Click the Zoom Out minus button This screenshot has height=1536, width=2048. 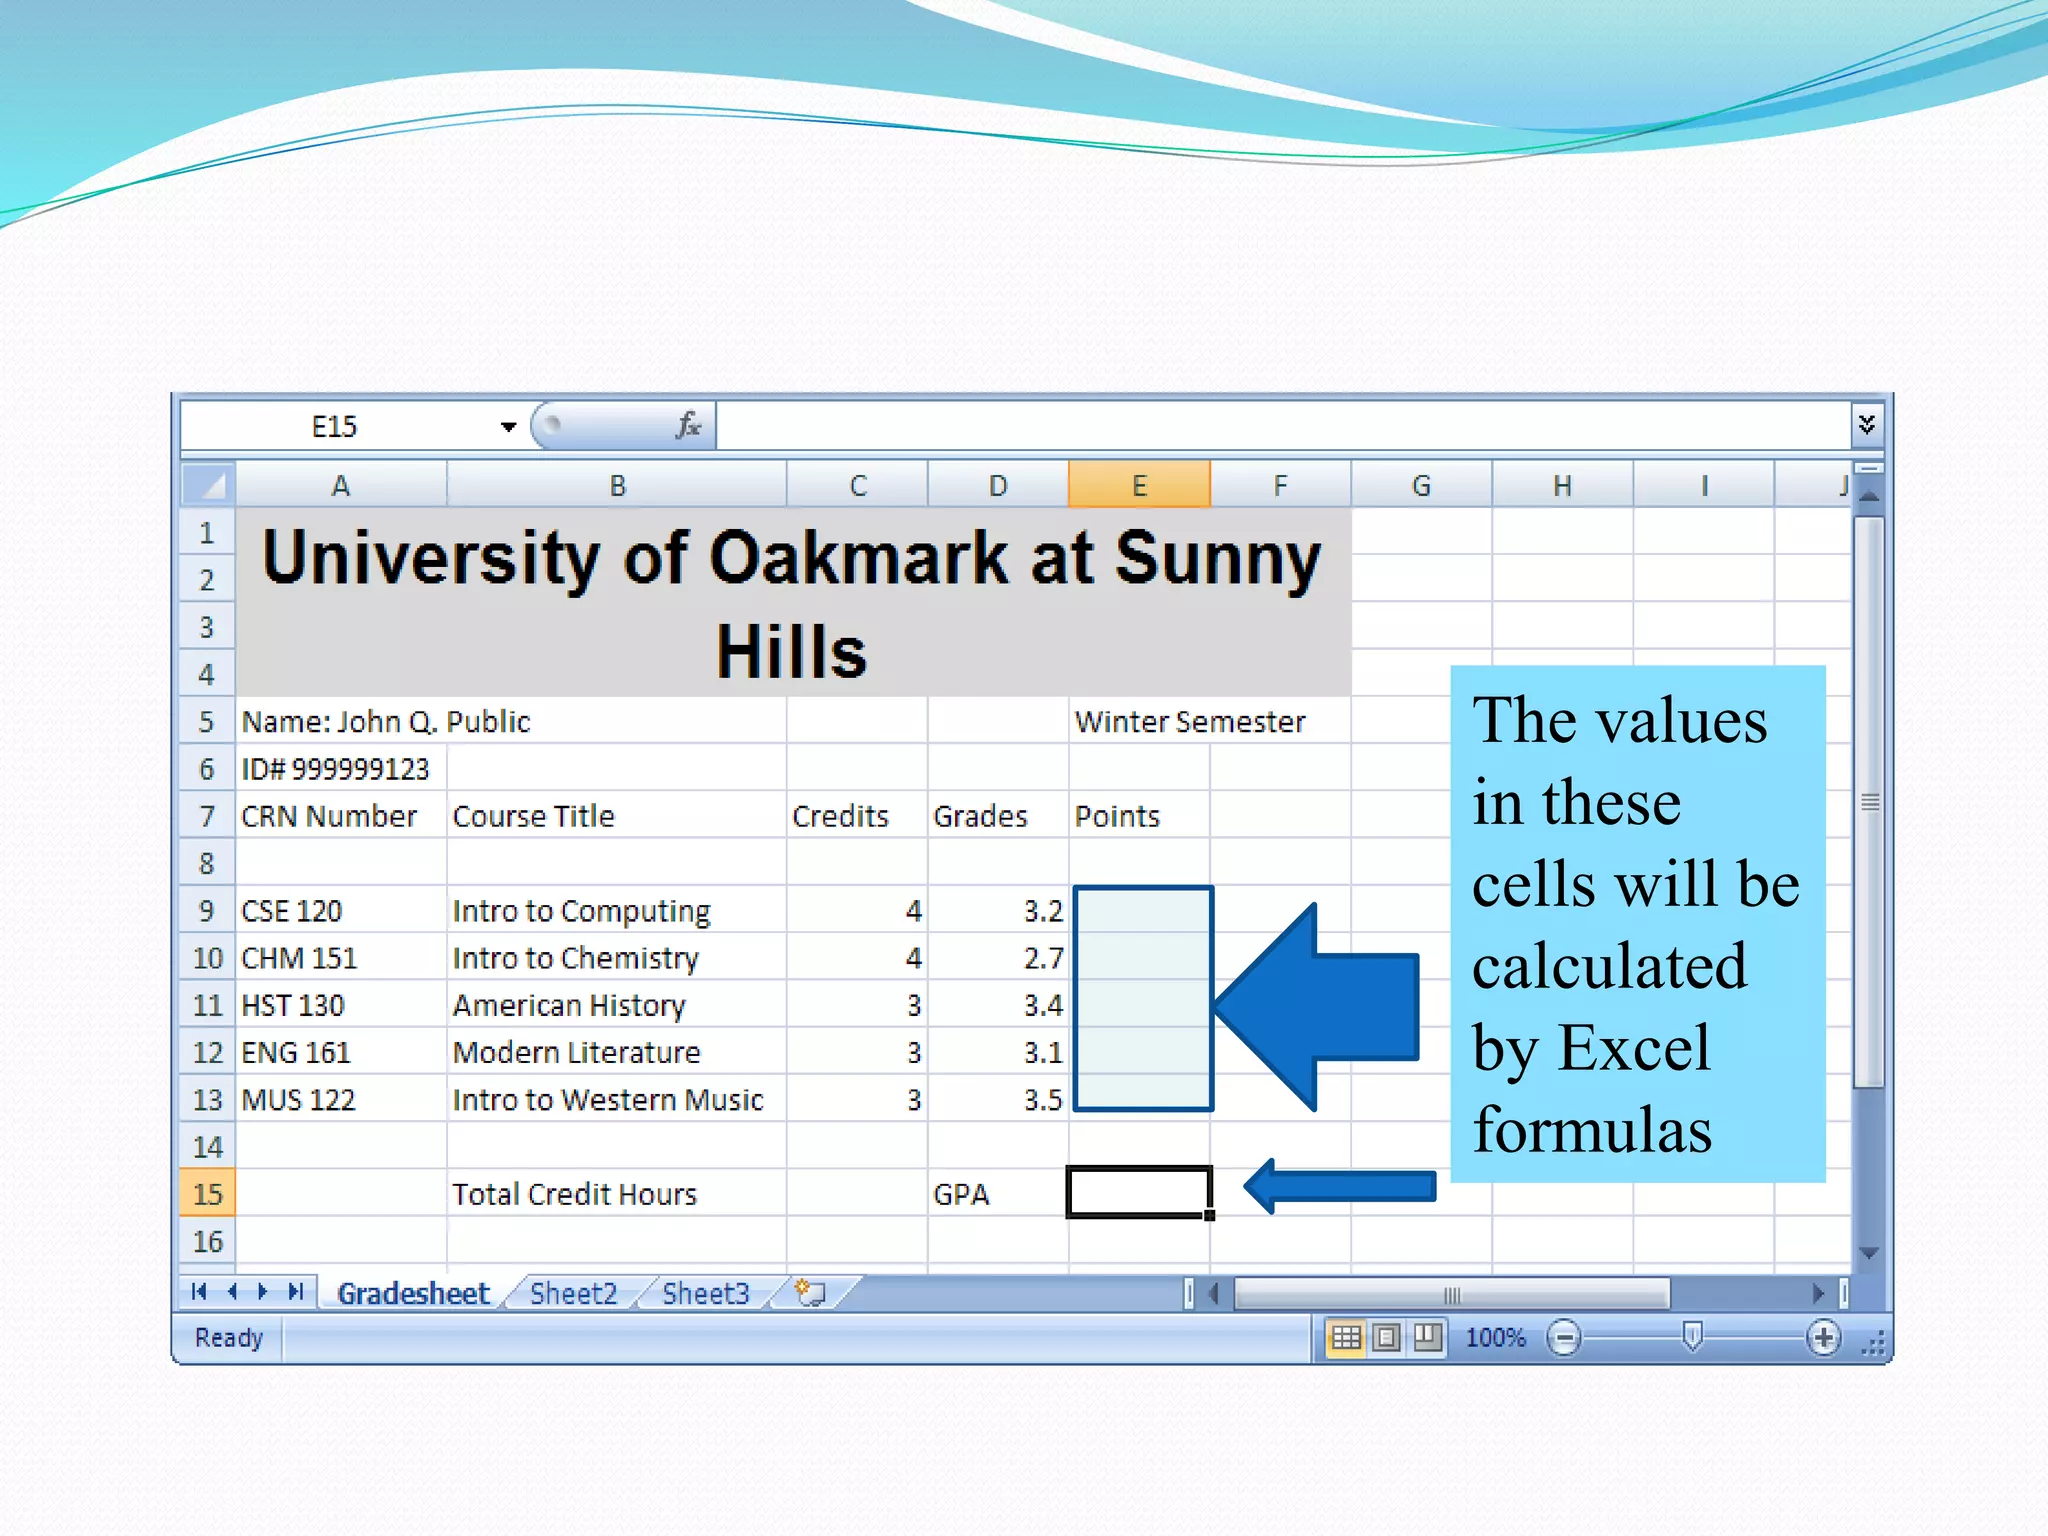point(1564,1338)
